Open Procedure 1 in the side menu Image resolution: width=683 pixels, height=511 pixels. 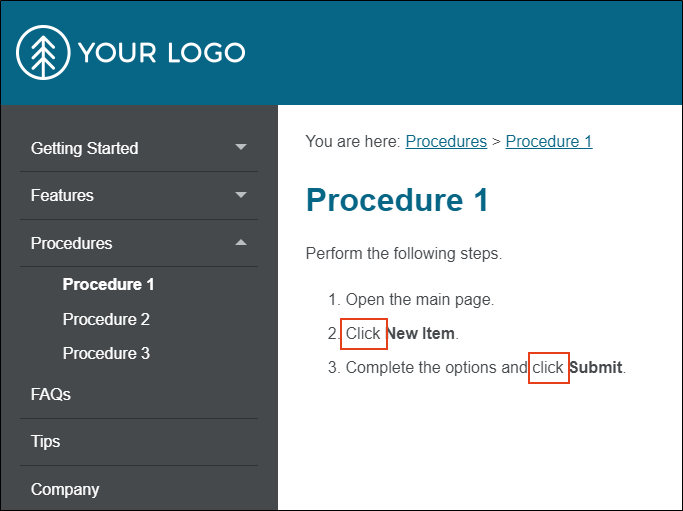tap(108, 284)
